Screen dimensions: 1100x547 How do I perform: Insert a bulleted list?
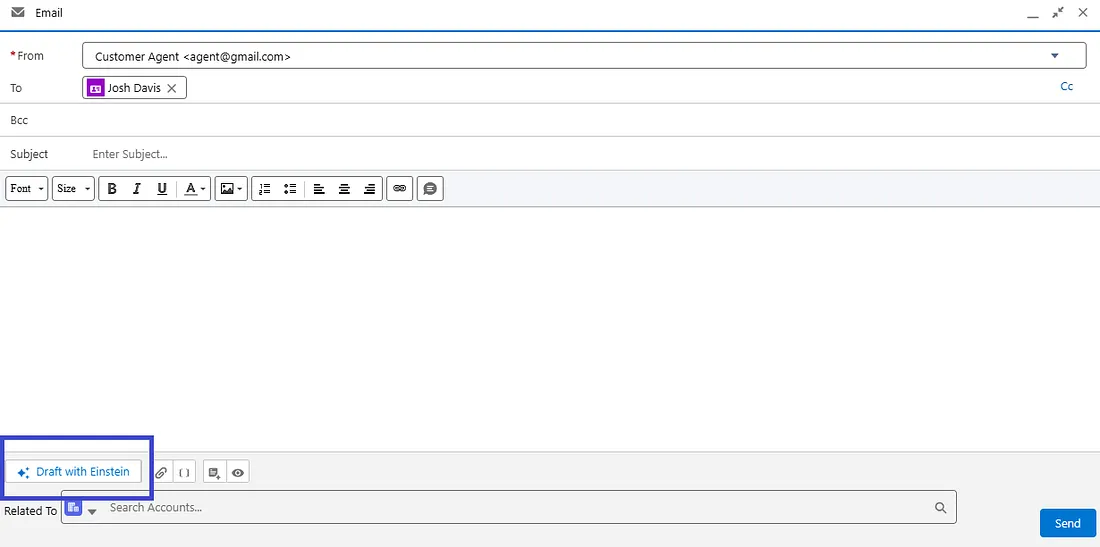290,189
